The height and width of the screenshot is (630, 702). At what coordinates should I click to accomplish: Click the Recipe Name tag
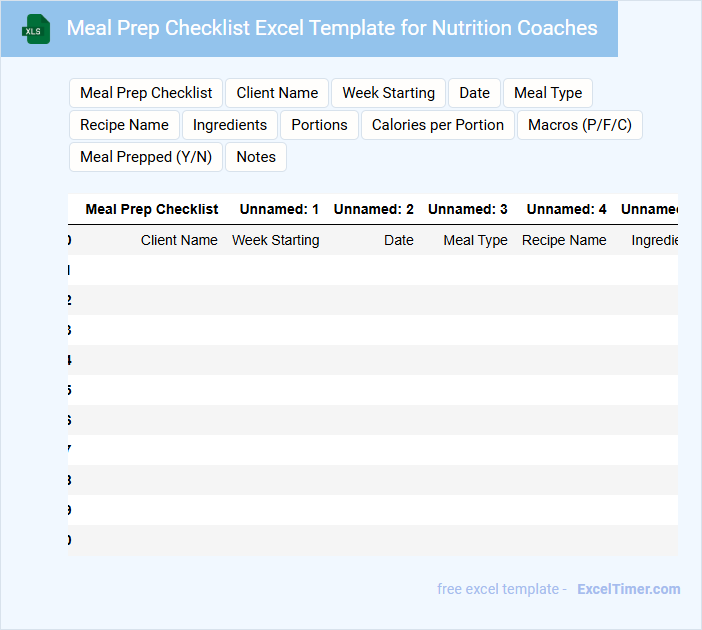(x=124, y=125)
